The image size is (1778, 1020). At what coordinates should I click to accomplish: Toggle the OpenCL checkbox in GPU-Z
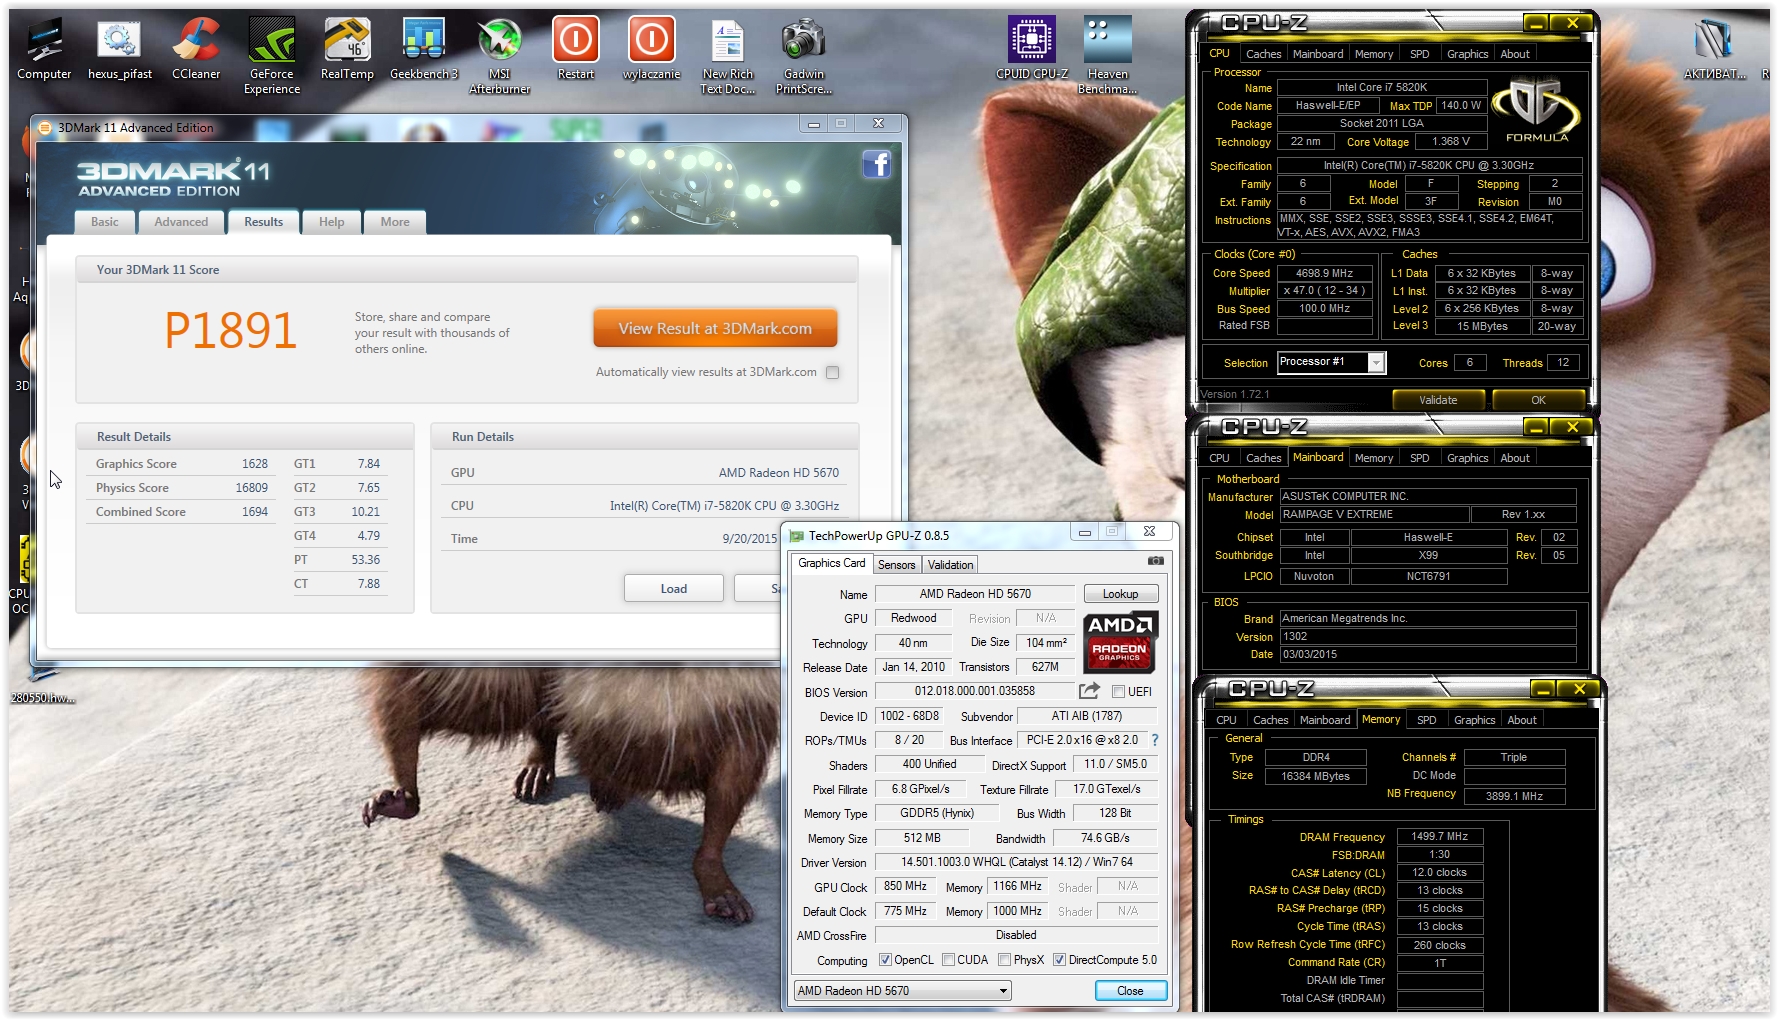885,960
